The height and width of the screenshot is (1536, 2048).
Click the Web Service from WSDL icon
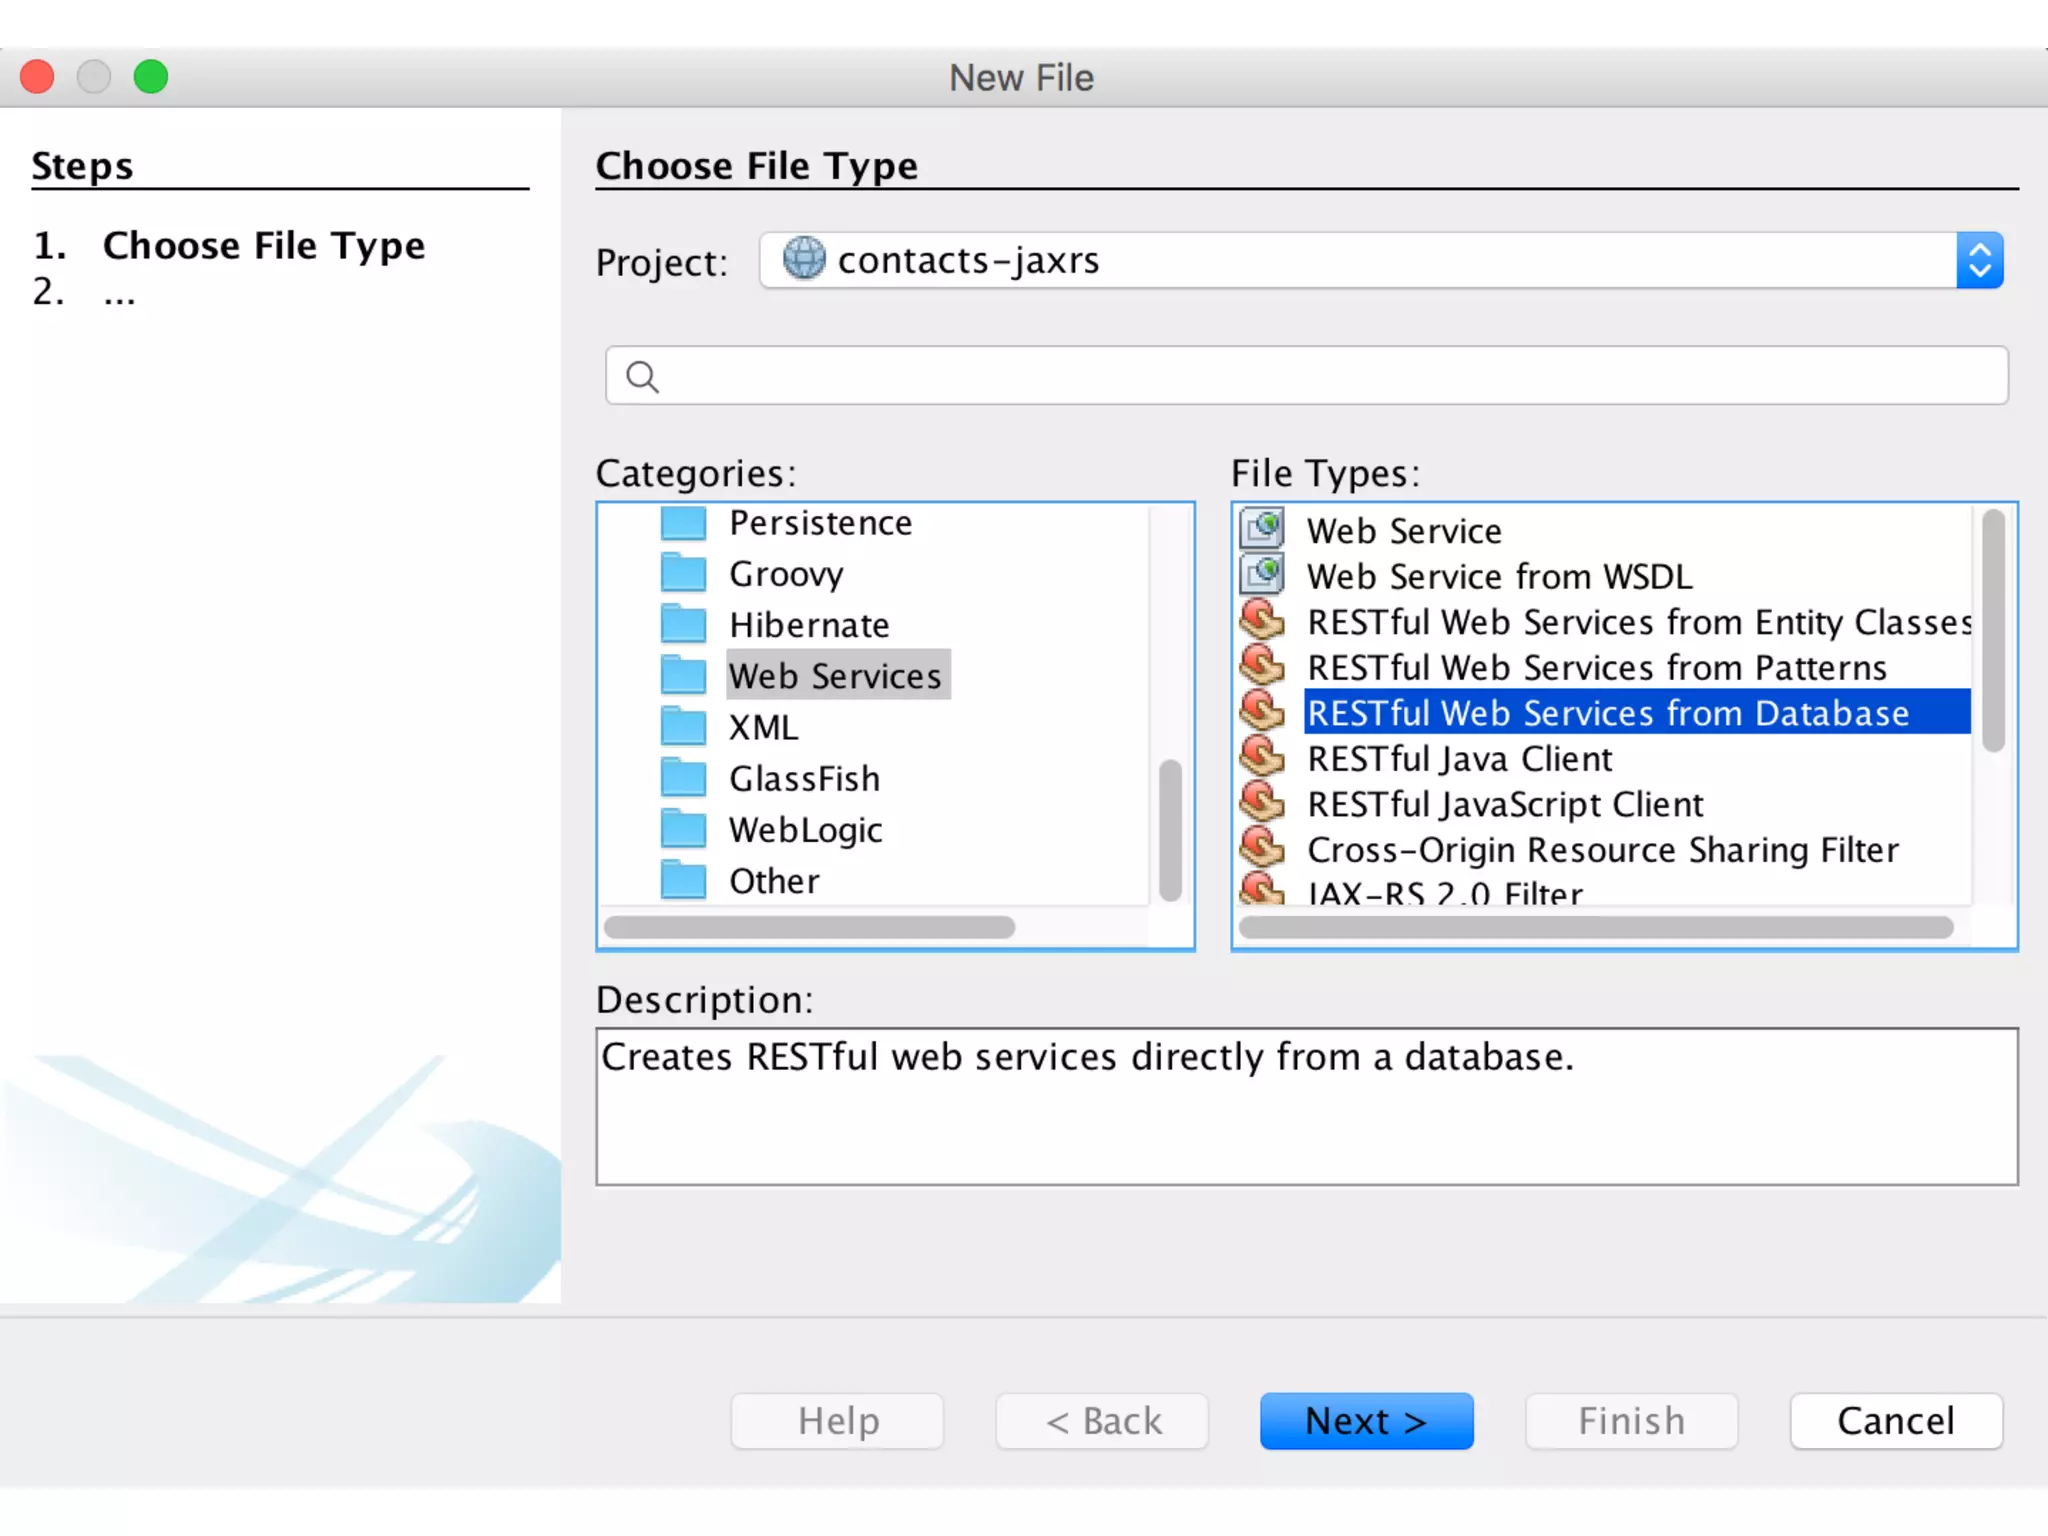[x=1262, y=575]
